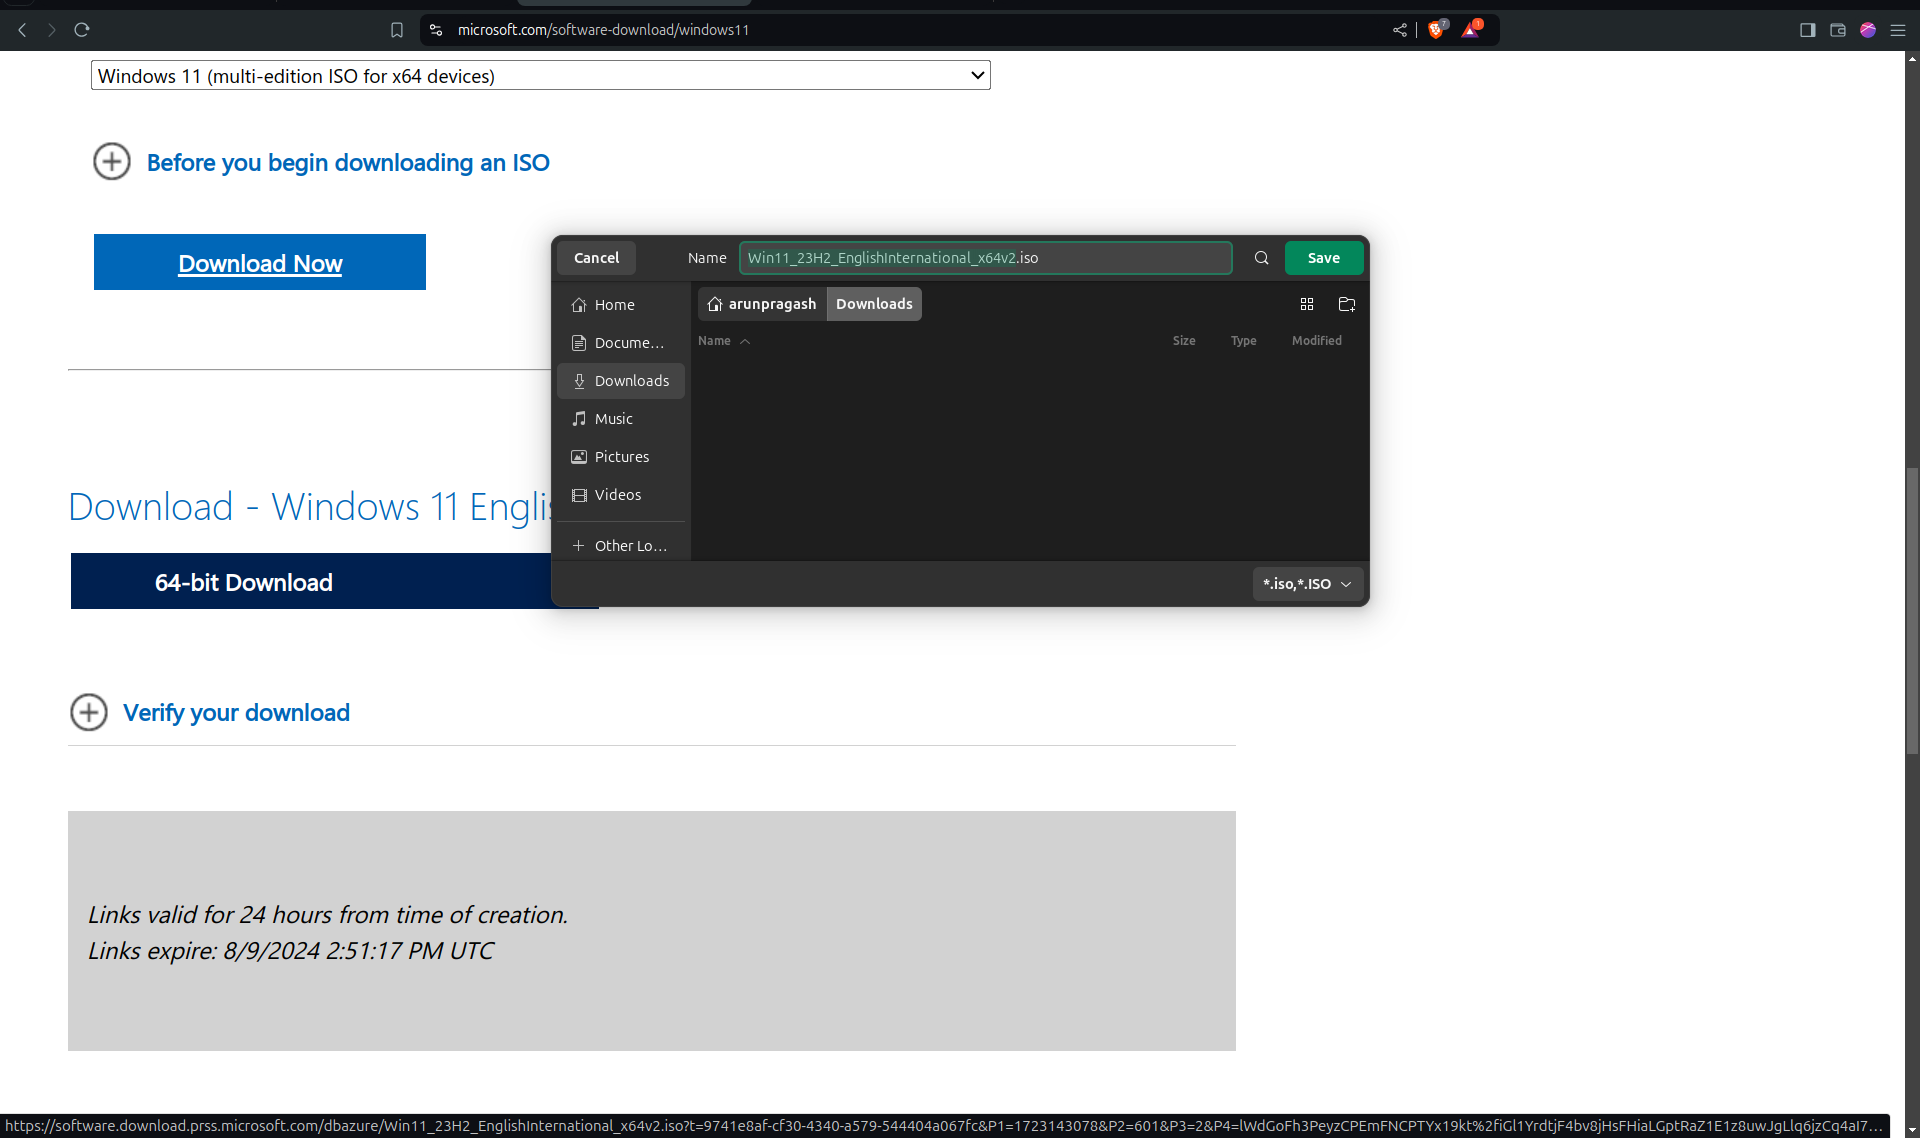Select Documents in dialog sidebar
This screenshot has width=1920, height=1138.
[621, 343]
